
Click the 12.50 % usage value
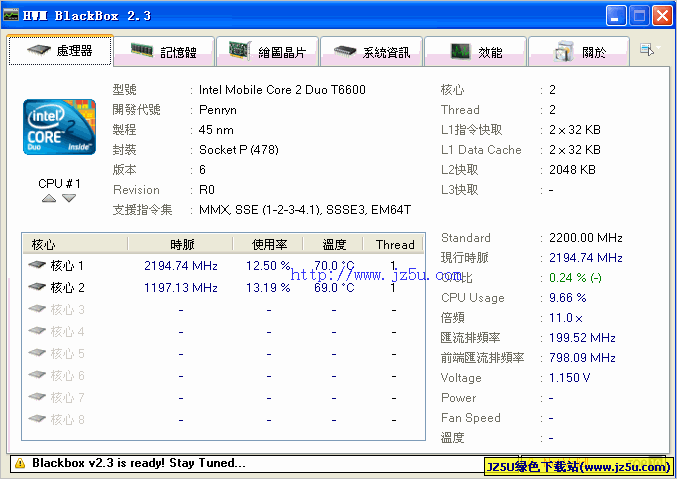pyautogui.click(x=268, y=266)
